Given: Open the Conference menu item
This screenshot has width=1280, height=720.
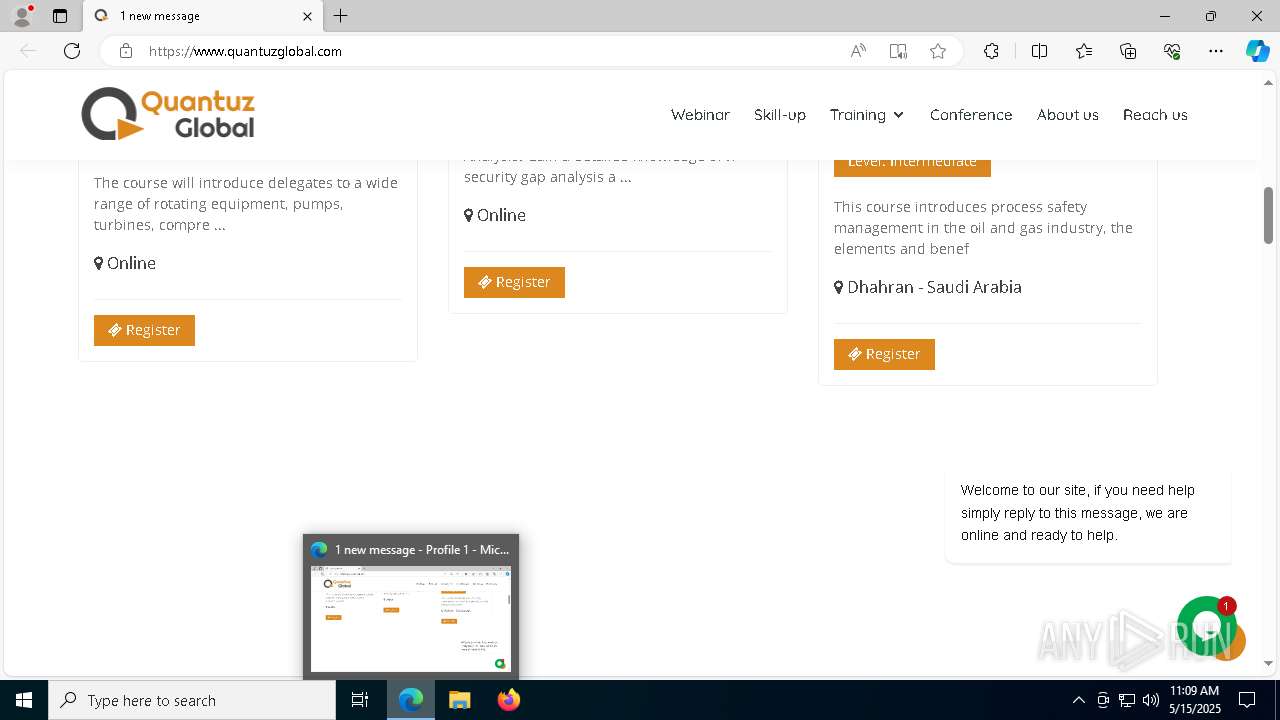Looking at the screenshot, I should coord(971,115).
